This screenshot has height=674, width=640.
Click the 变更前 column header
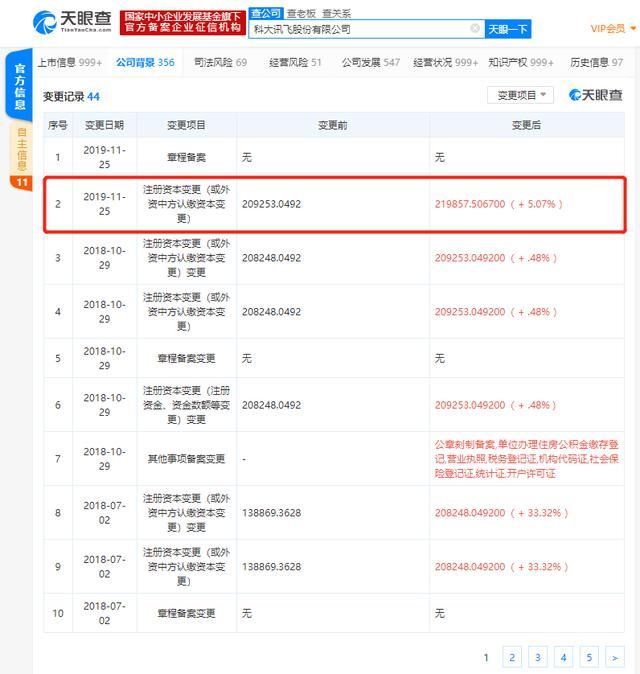point(333,125)
